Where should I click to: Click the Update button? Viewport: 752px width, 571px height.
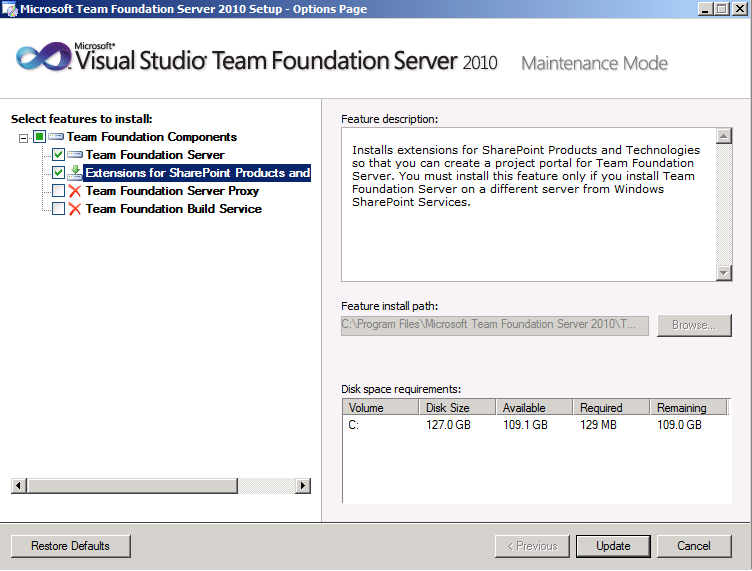pos(613,546)
